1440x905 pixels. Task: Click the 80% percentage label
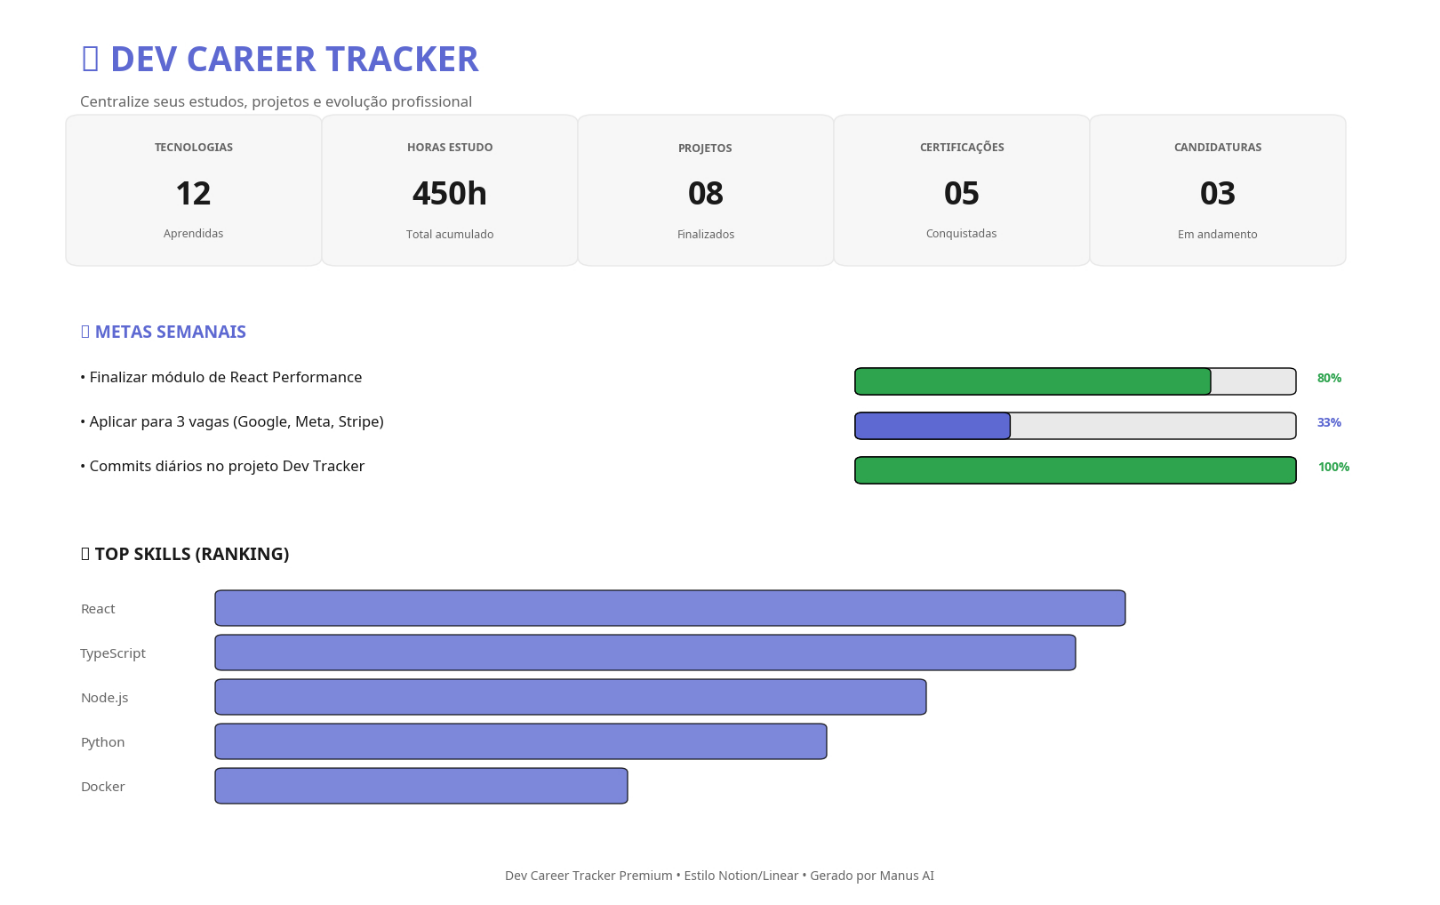click(1329, 378)
